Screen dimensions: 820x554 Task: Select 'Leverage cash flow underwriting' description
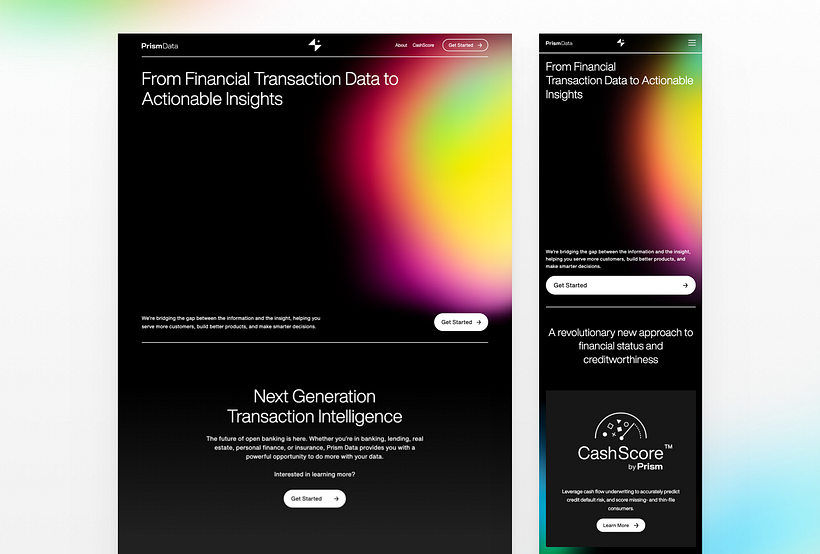pos(621,500)
